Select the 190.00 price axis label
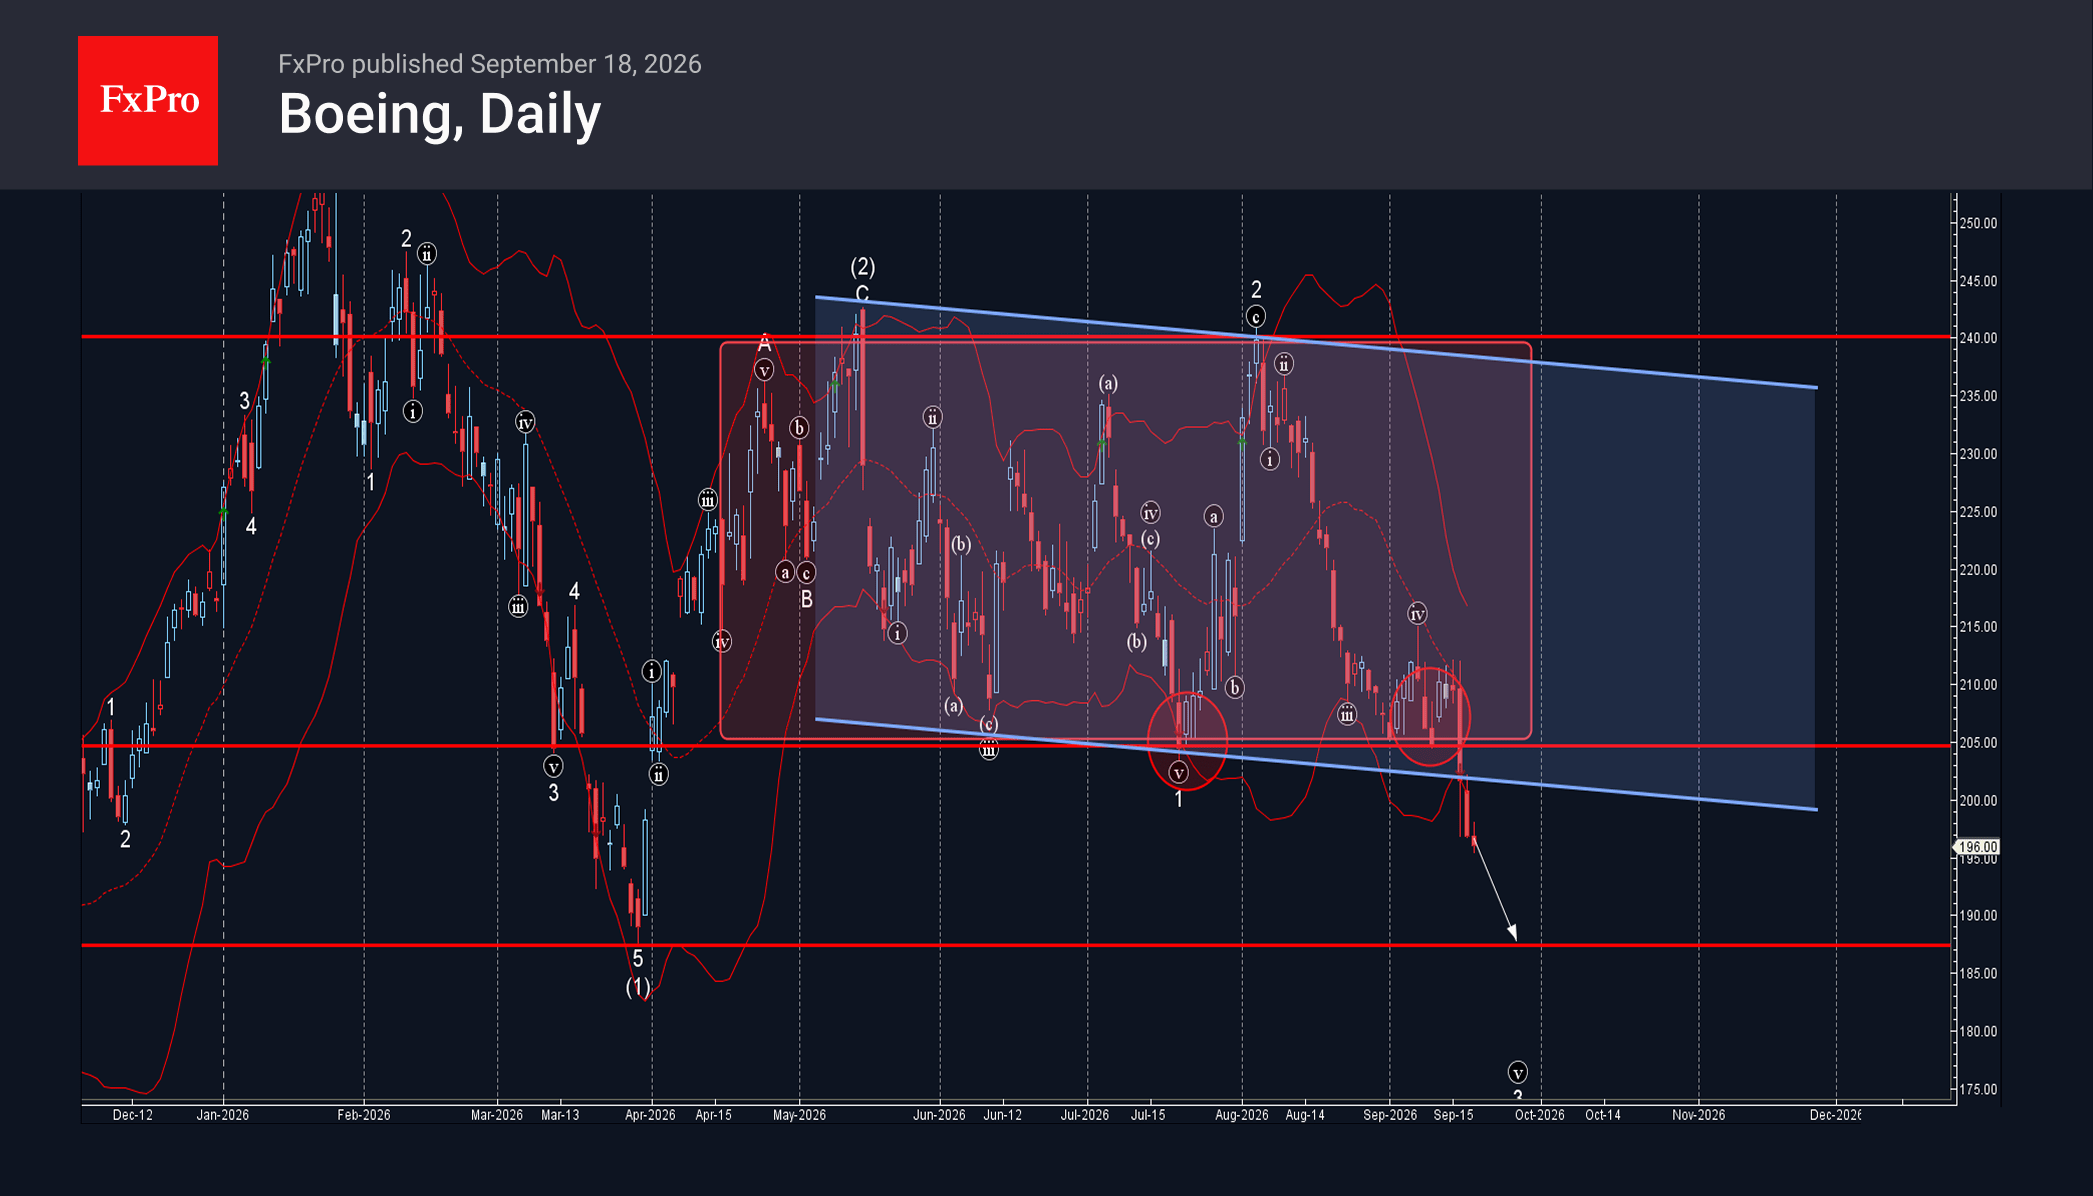The height and width of the screenshot is (1196, 2093). pos(1978,916)
